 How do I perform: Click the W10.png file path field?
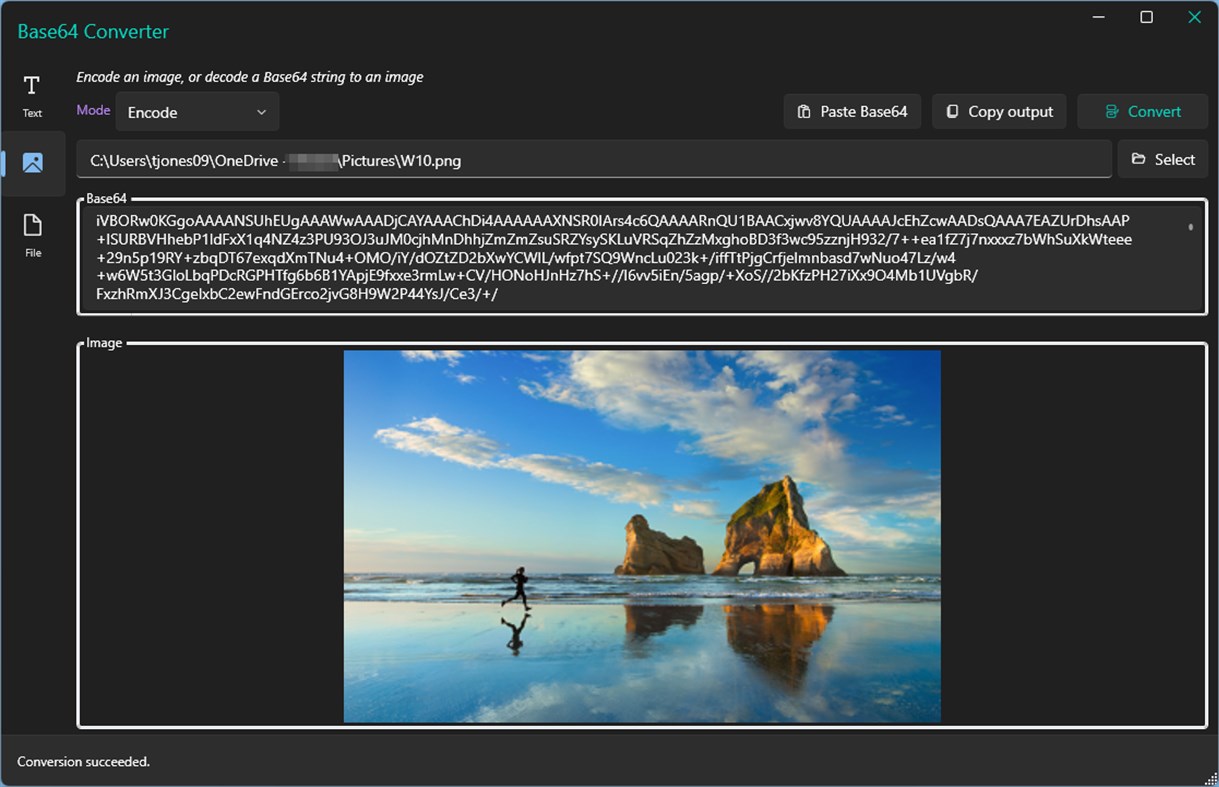(594, 160)
